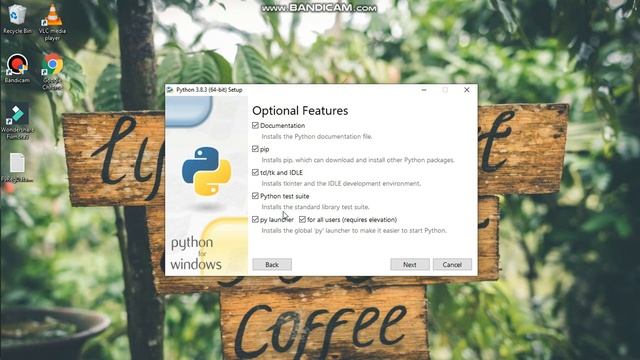Click the global 'py' launcher description
The image size is (640, 360).
tap(354, 231)
